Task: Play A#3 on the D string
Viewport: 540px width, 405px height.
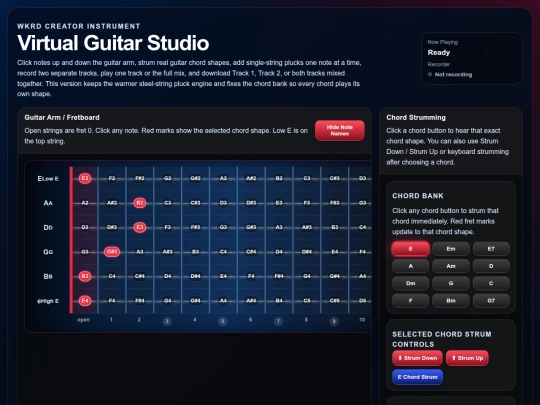Action: [x=307, y=227]
